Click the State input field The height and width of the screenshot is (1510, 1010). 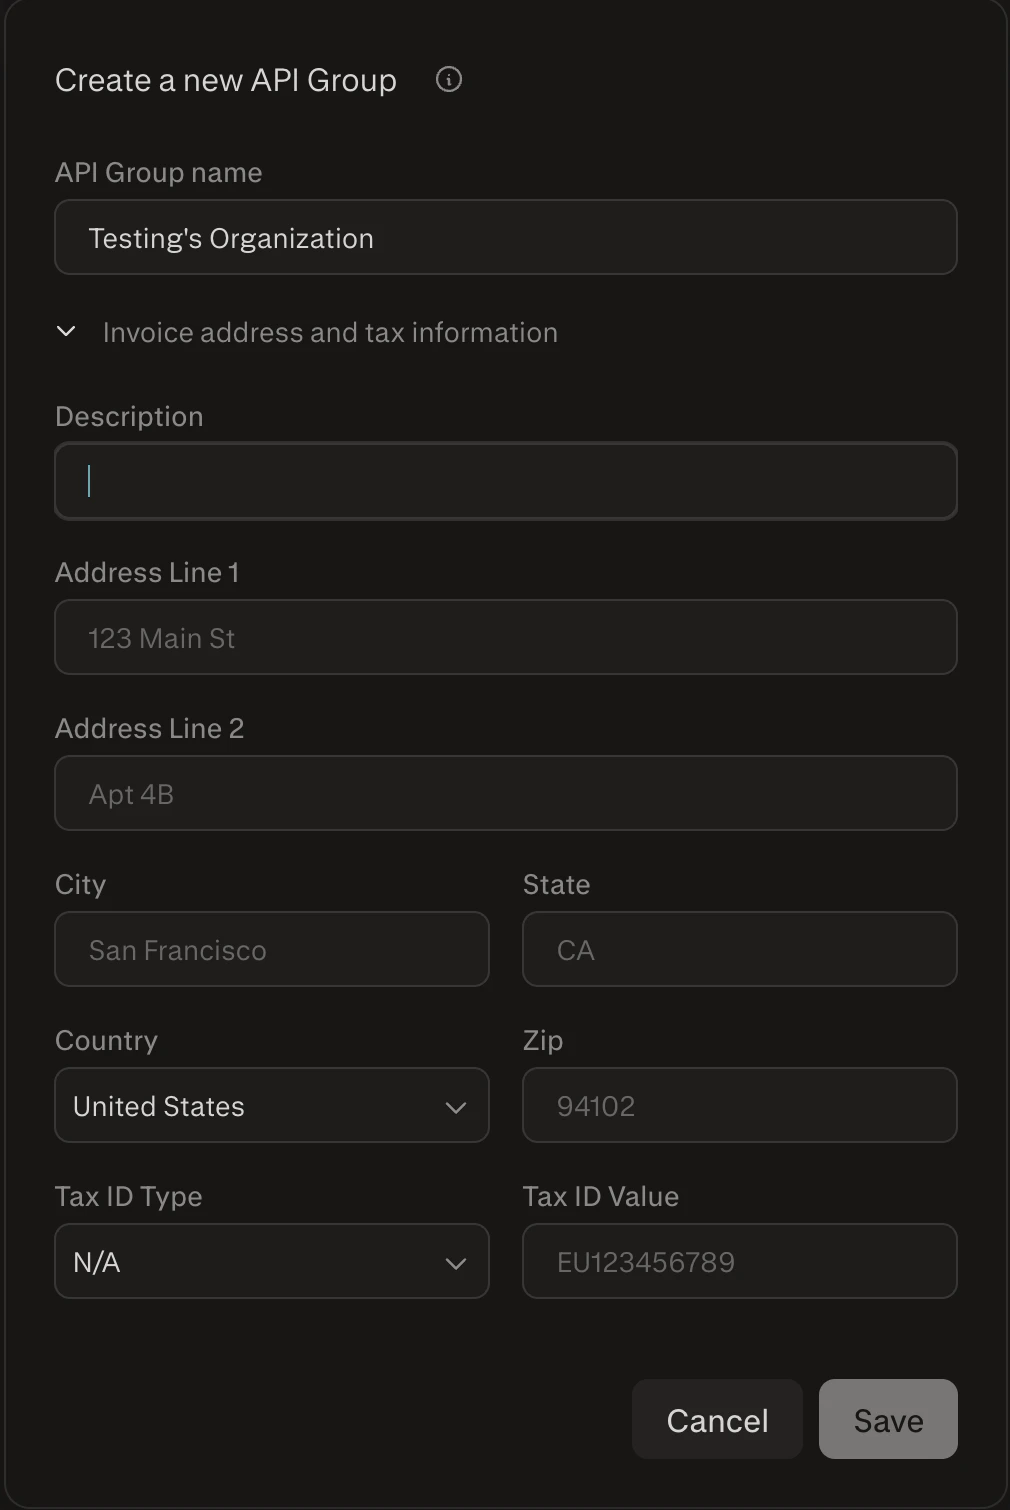[x=739, y=949]
